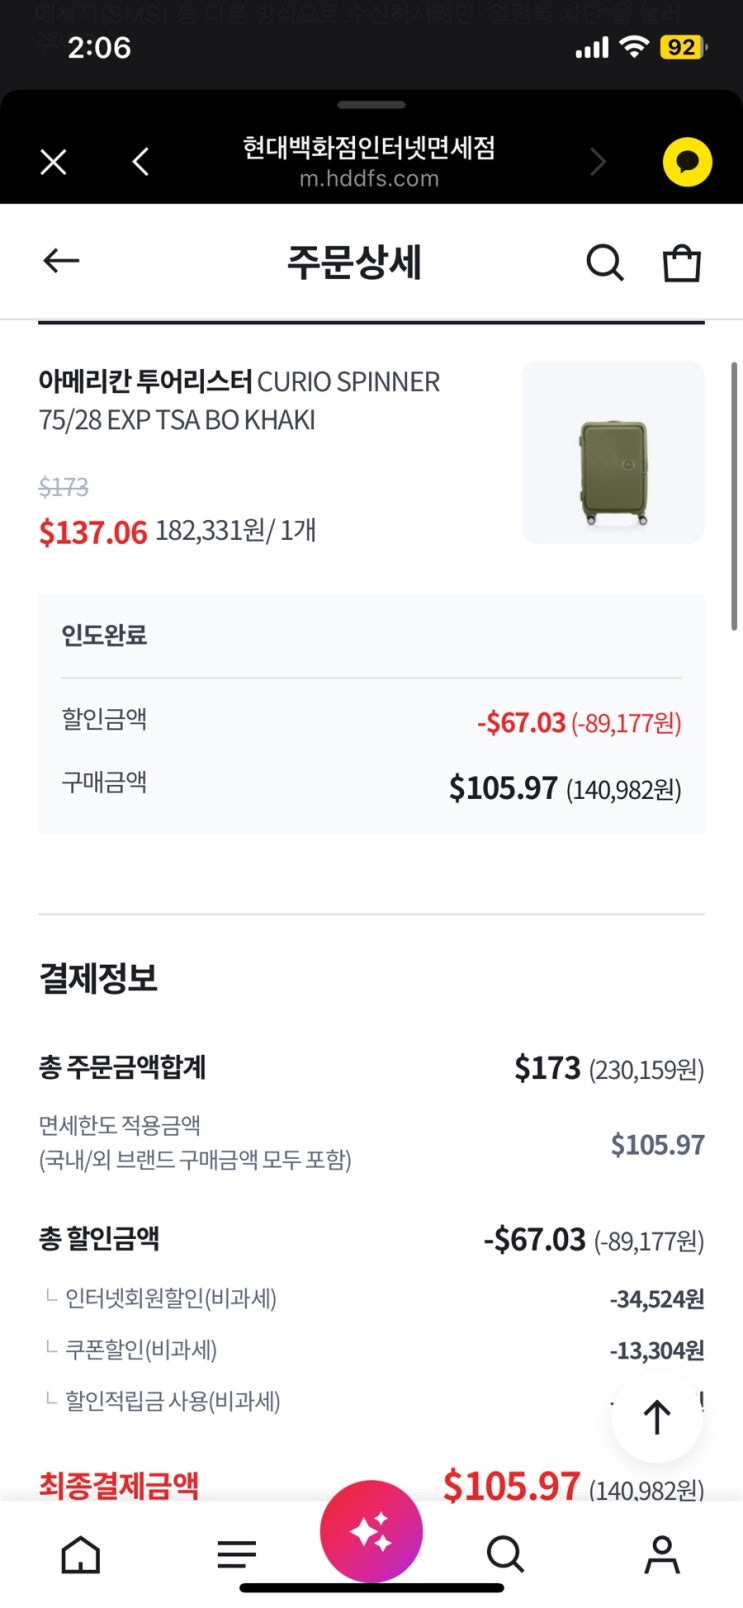This screenshot has height=1608, width=743.
Task: Close the in-app browser with X
Action: tap(53, 162)
